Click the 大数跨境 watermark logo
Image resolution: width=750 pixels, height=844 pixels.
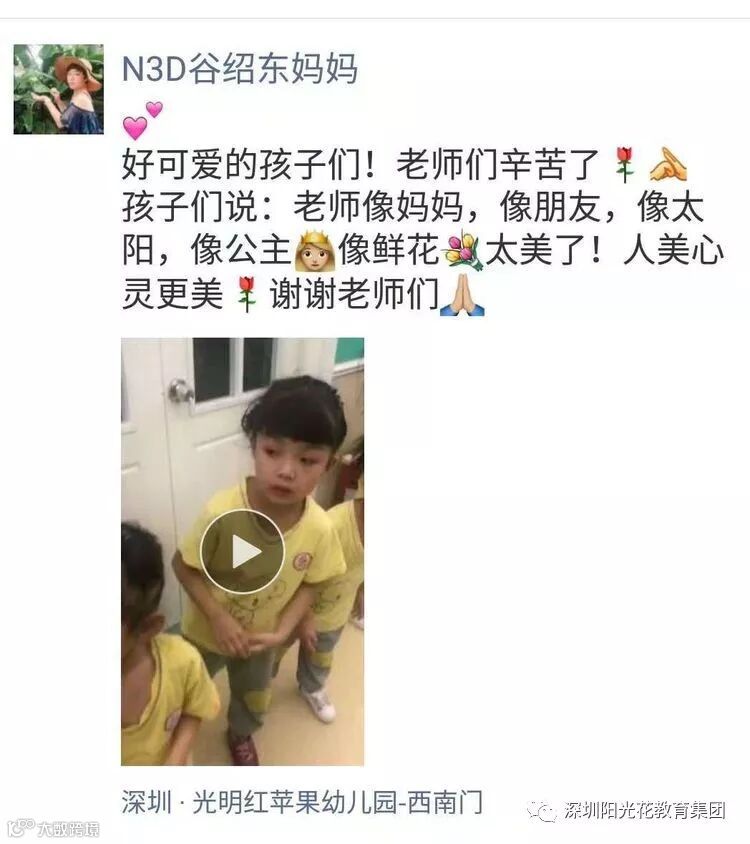coord(53,827)
